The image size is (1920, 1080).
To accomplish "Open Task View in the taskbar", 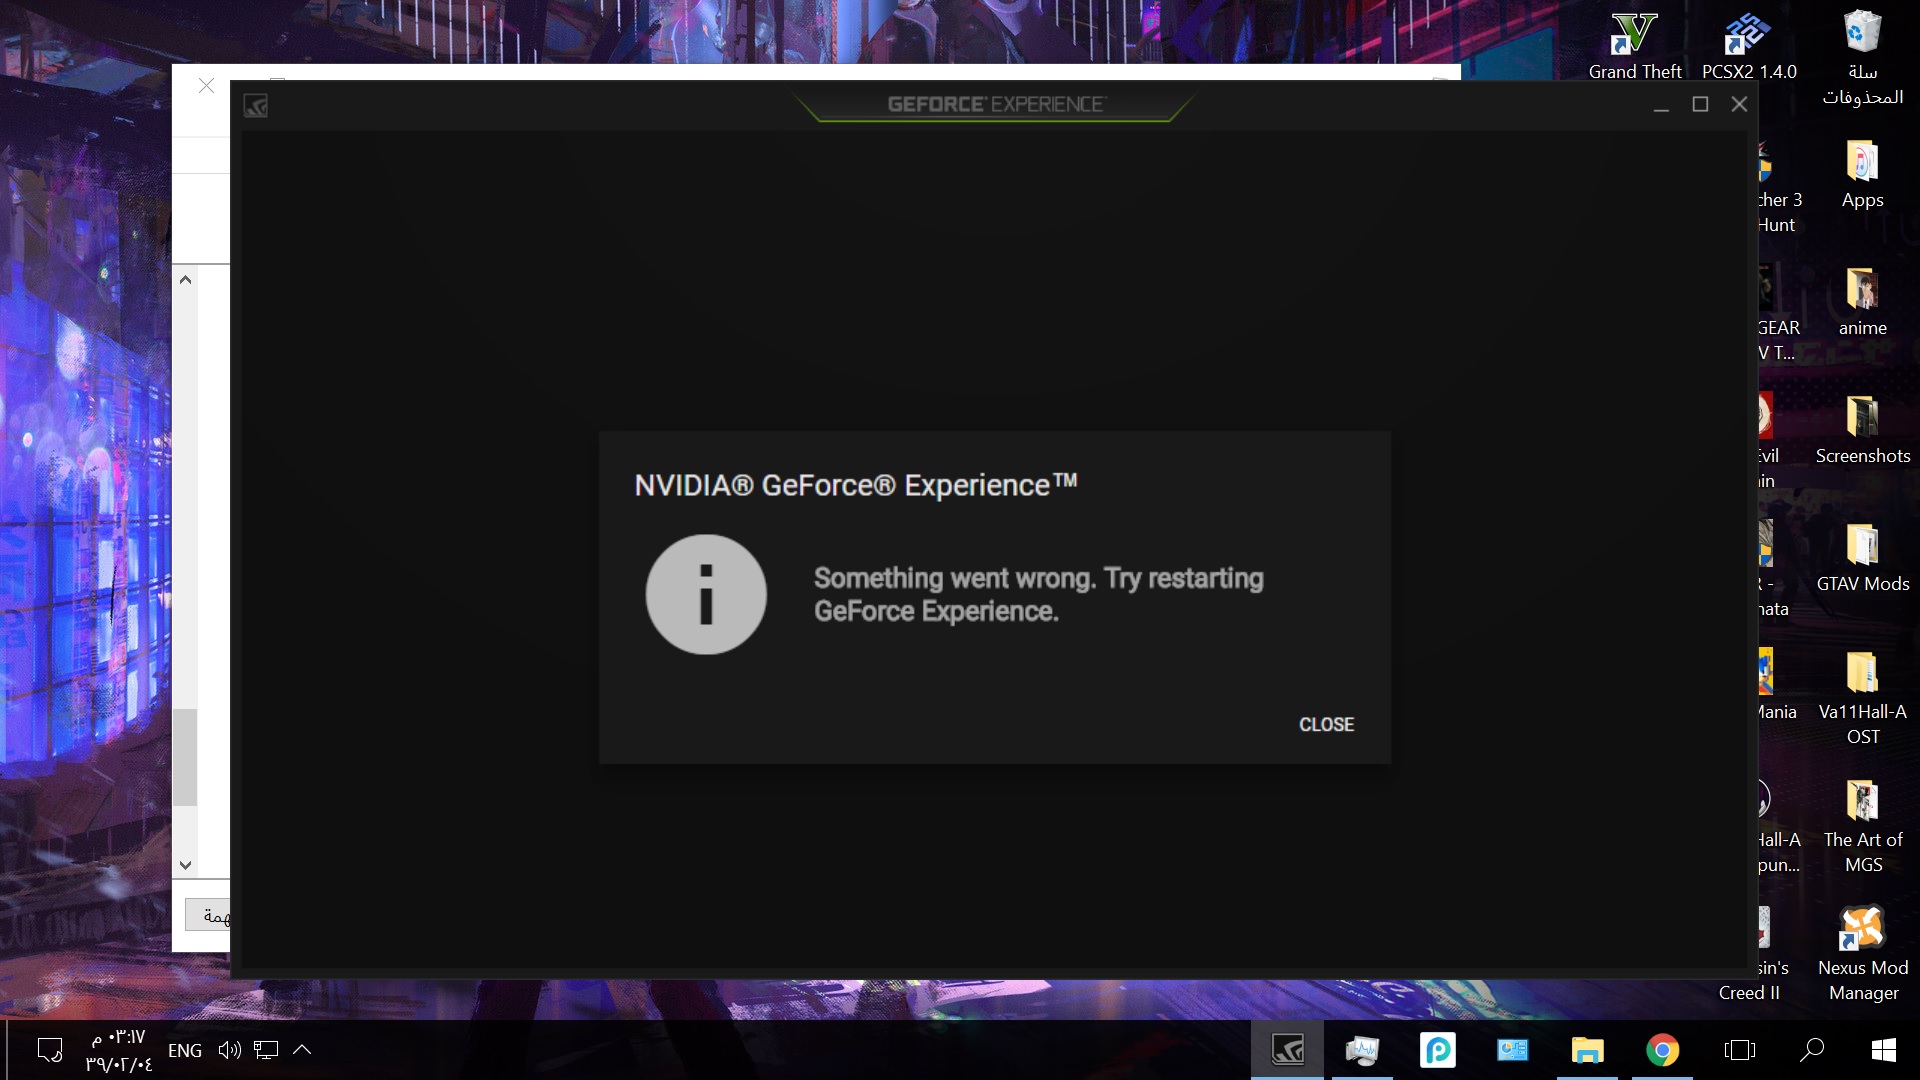I will 1740,1050.
